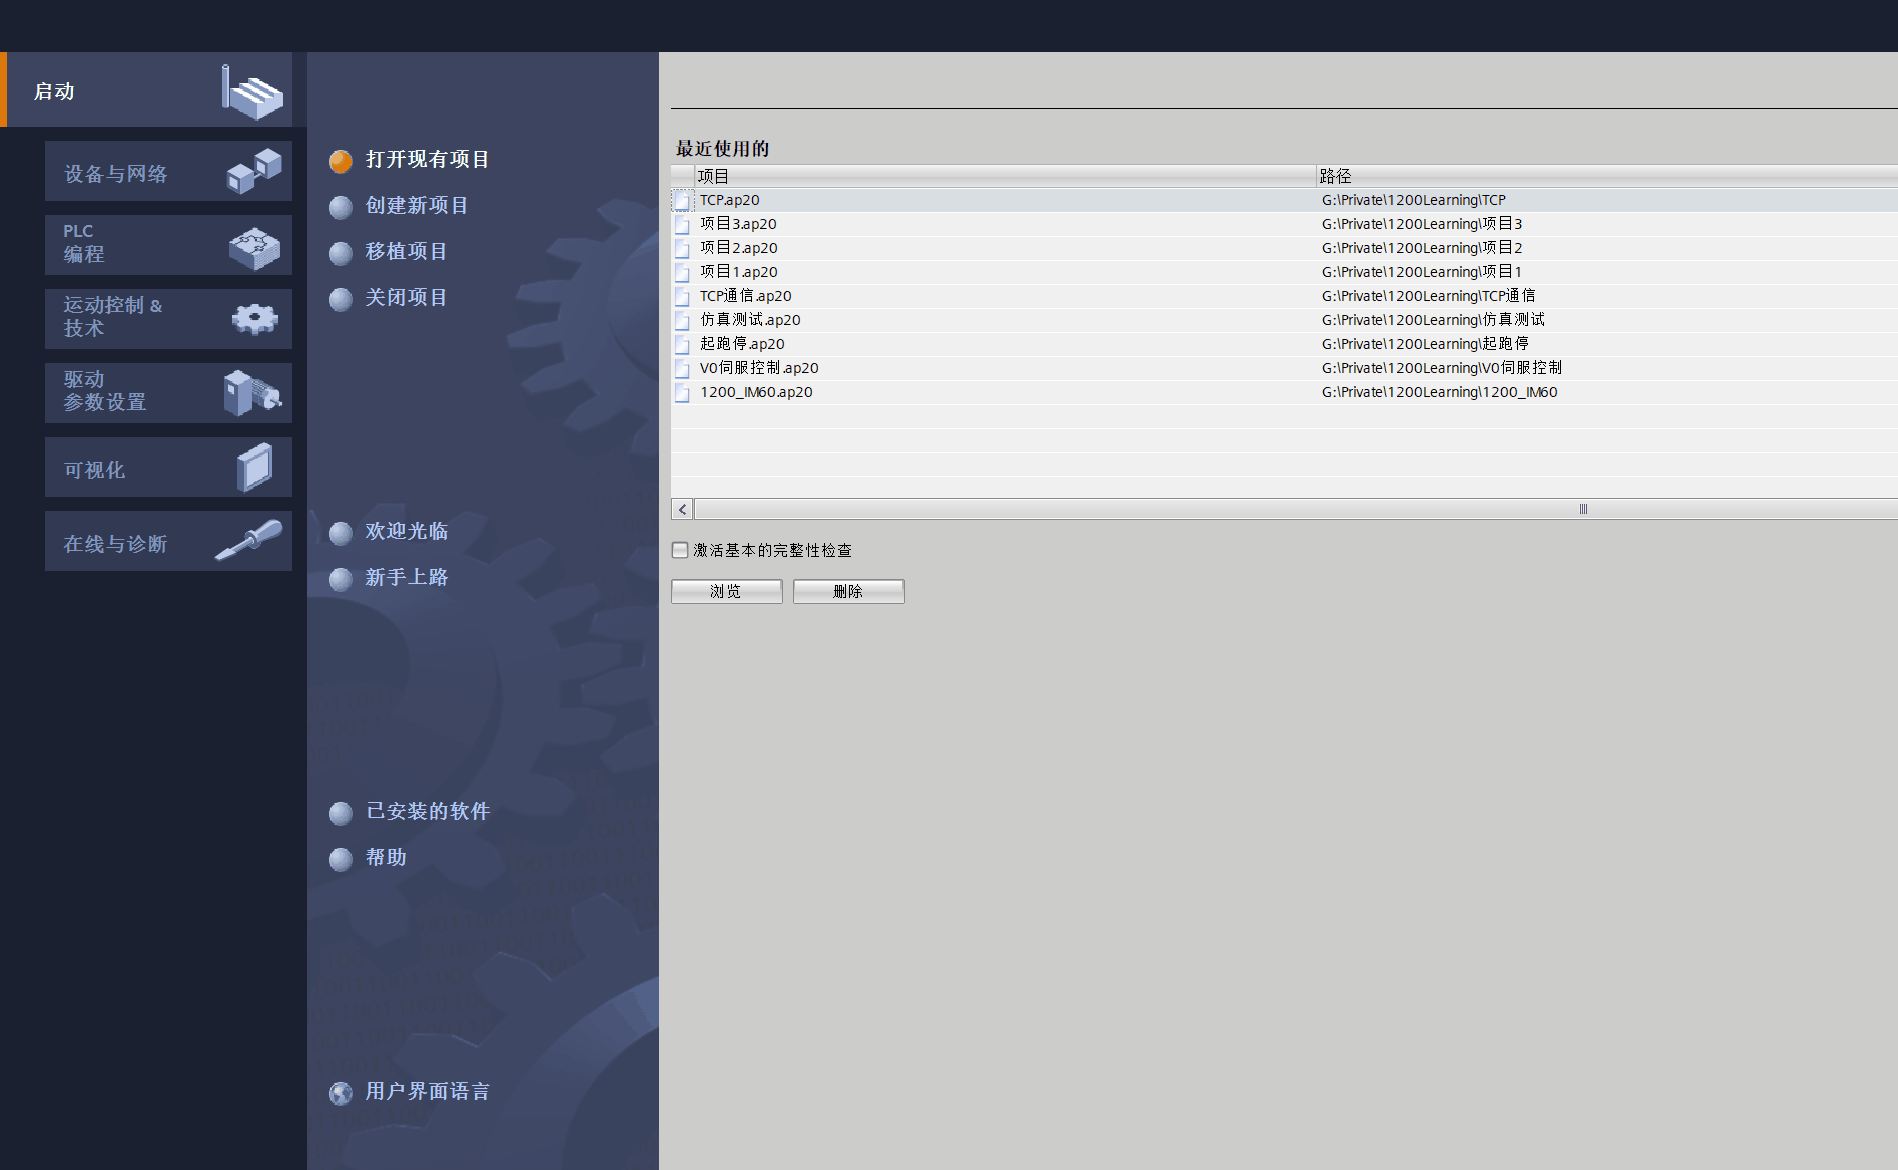This screenshot has width=1898, height=1170.
Task: Click the globe icon beside 用户界面语言
Action: (341, 1093)
